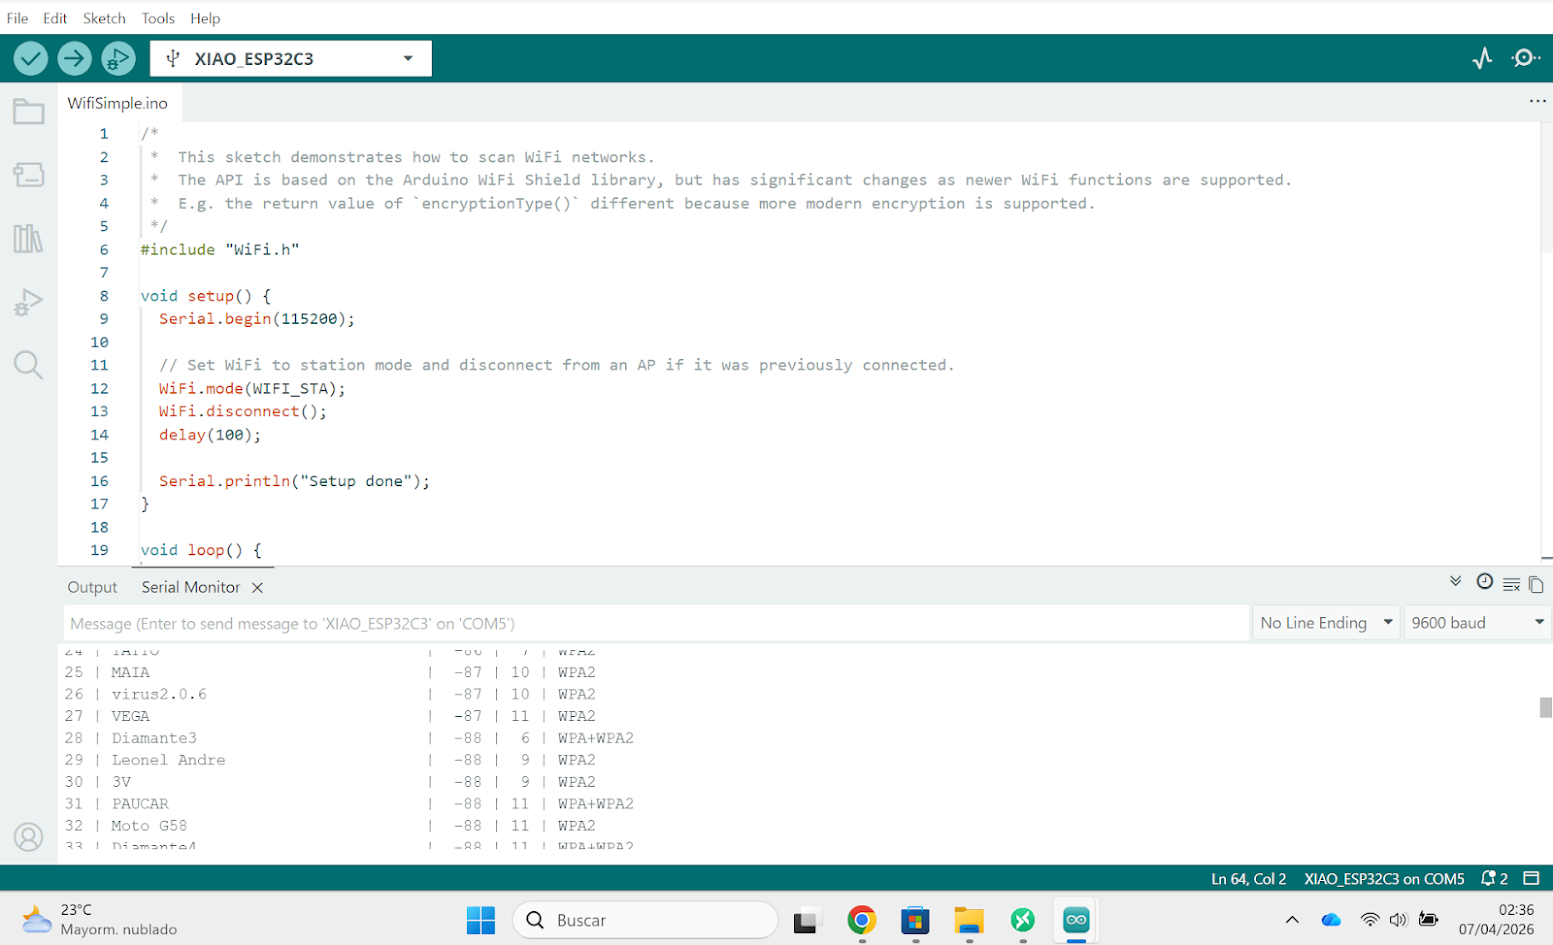This screenshot has width=1553, height=945.
Task: Open the account profile icon
Action: pos(28,837)
